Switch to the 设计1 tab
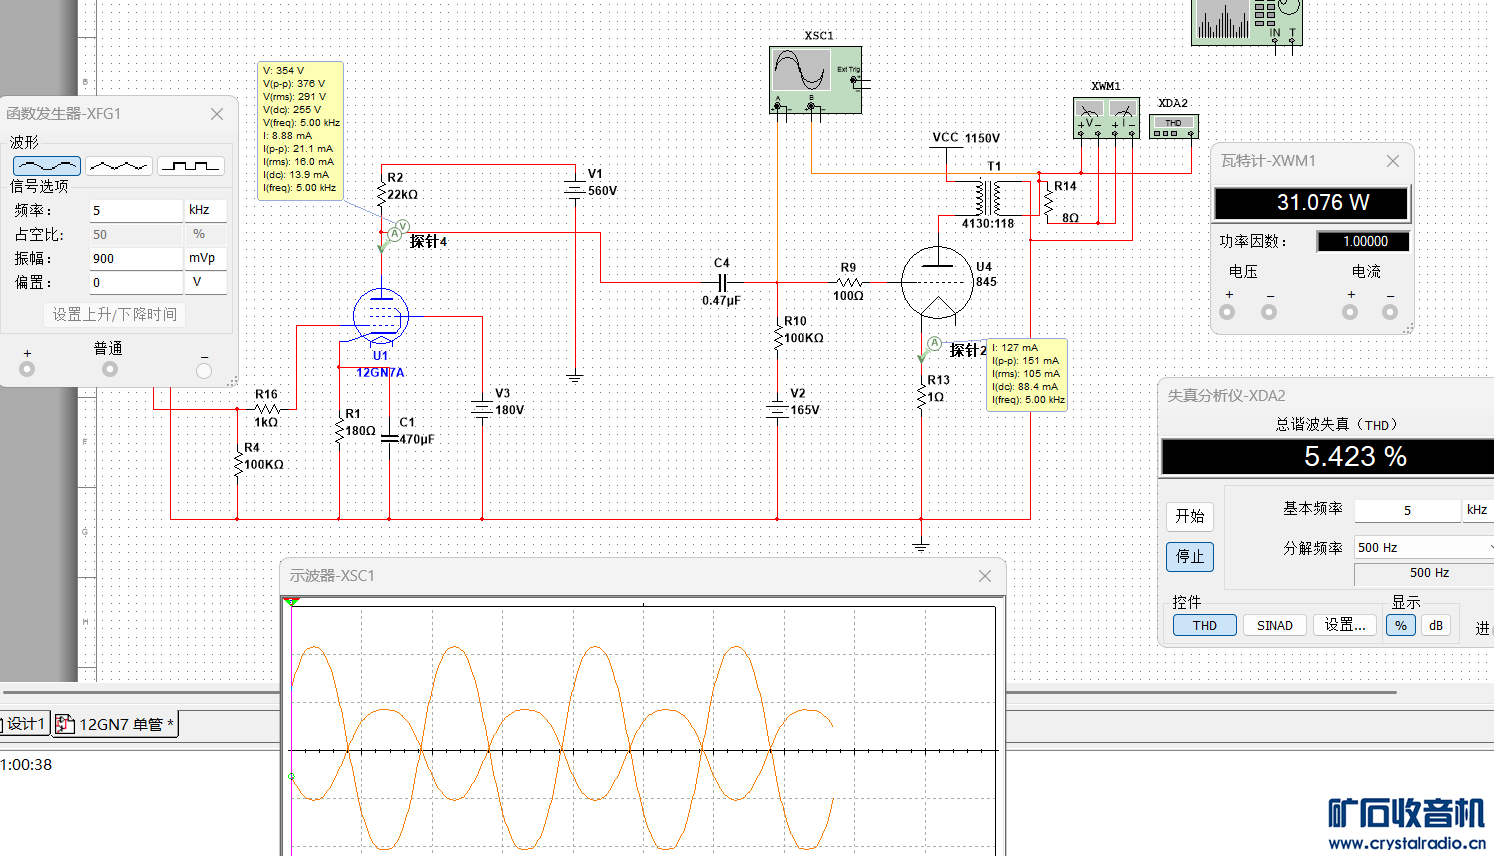The image size is (1494, 856). pos(25,724)
